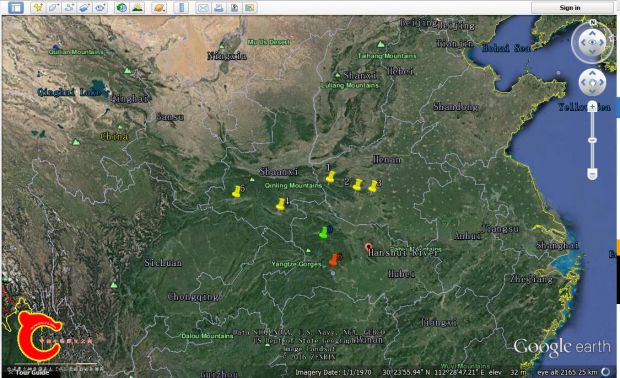Image resolution: width=620 pixels, height=378 pixels.
Task: Select the Add Image Overlay tool
Action: pos(85,8)
